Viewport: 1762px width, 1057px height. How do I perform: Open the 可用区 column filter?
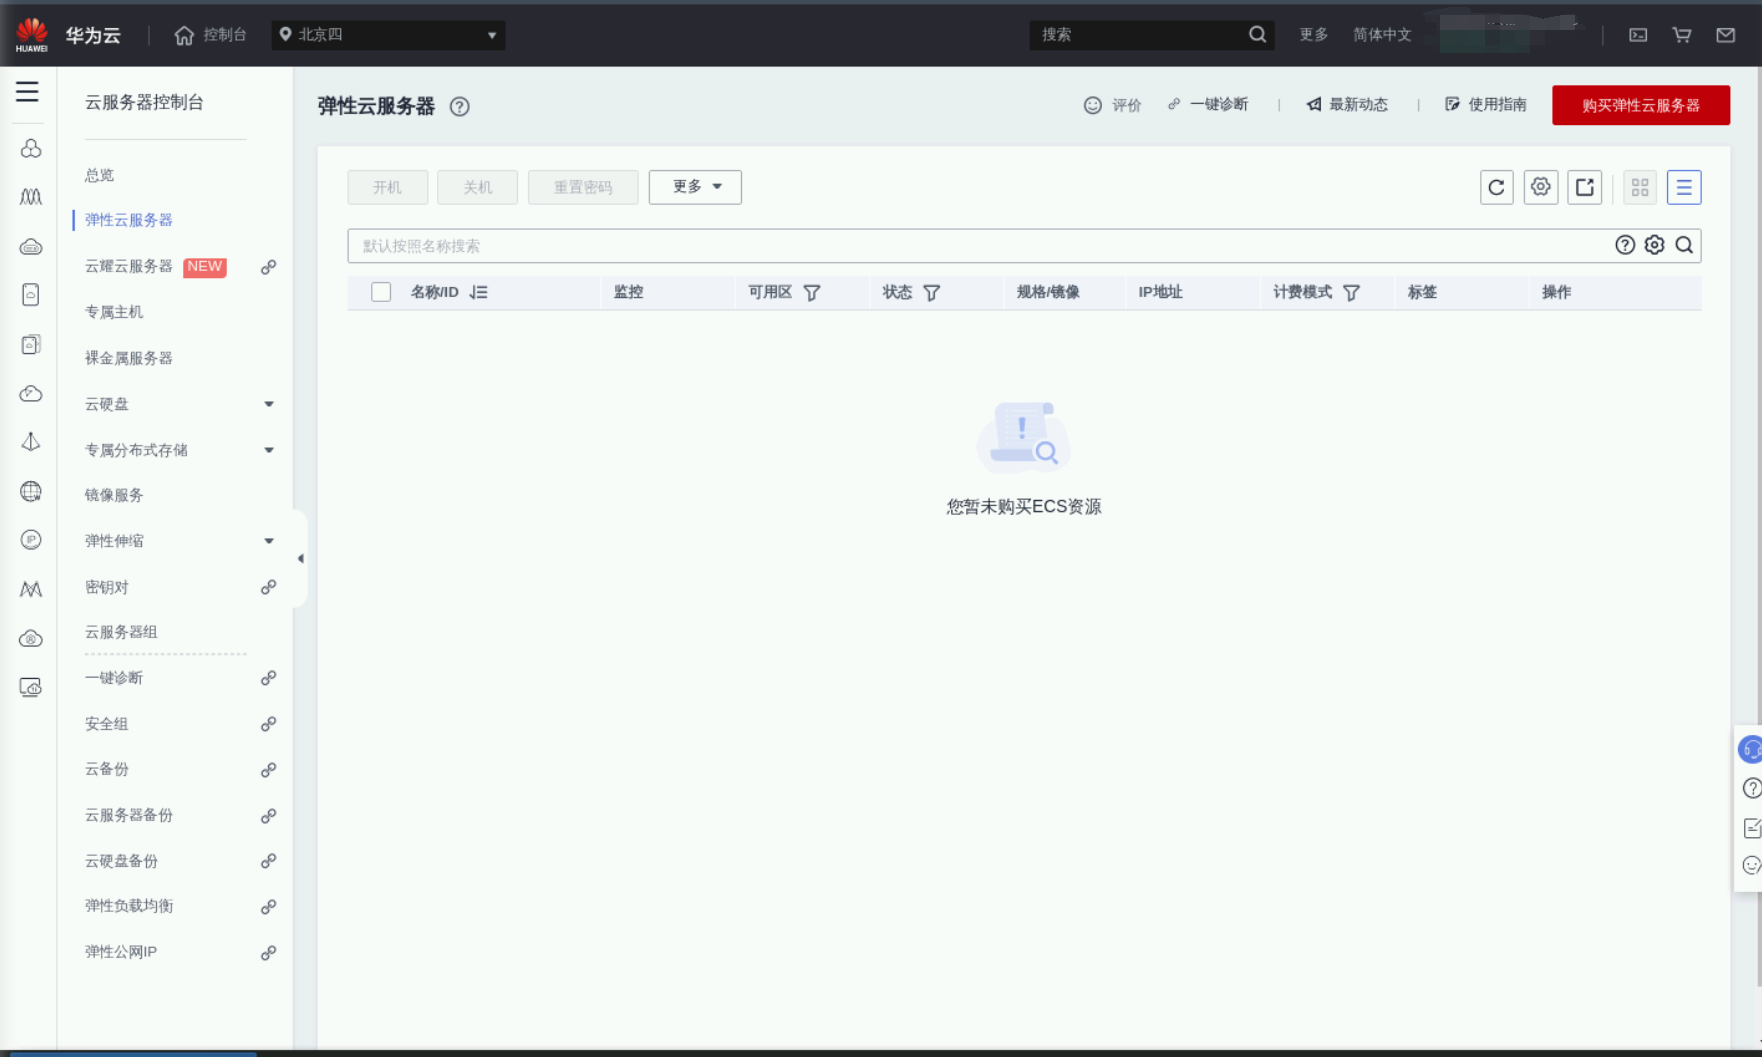(x=812, y=293)
